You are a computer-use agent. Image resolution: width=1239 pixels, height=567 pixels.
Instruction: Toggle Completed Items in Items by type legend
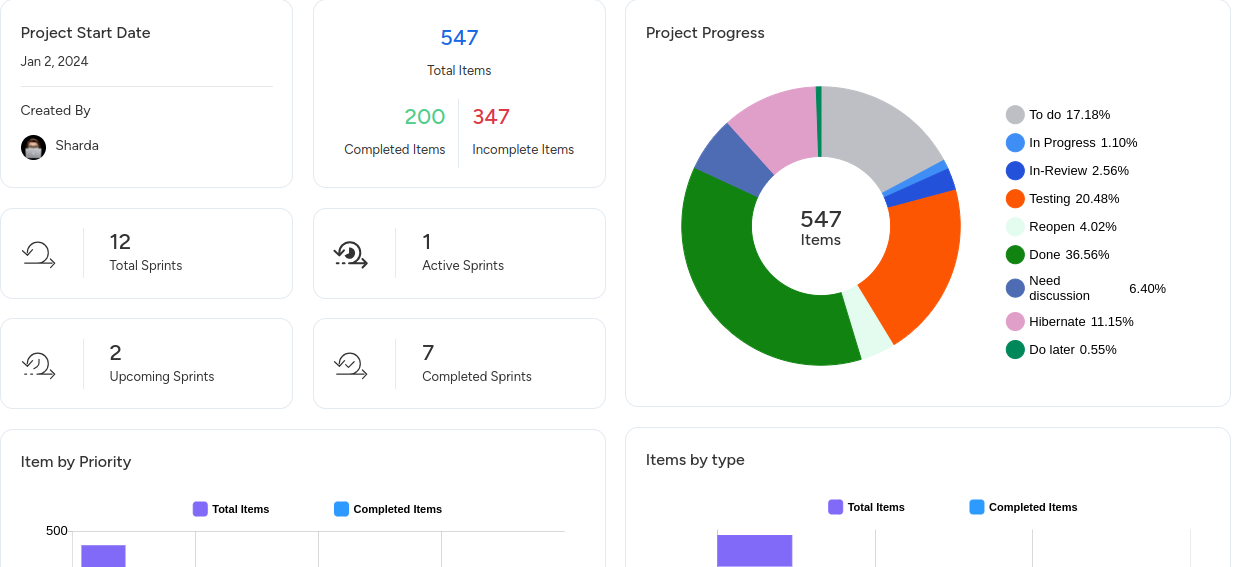[x=1023, y=507]
